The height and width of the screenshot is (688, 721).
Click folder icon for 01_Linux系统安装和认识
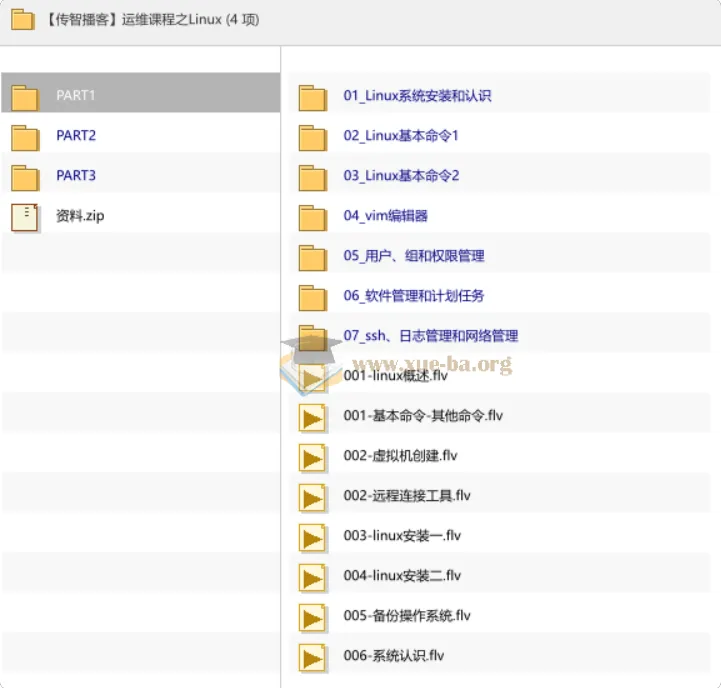coord(313,98)
